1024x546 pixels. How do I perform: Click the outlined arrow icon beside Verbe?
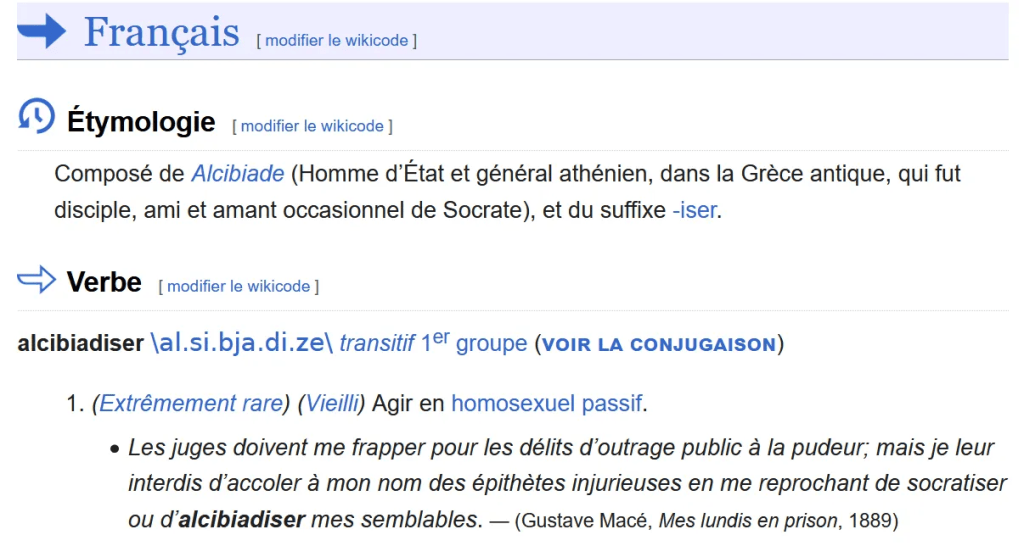pos(37,280)
